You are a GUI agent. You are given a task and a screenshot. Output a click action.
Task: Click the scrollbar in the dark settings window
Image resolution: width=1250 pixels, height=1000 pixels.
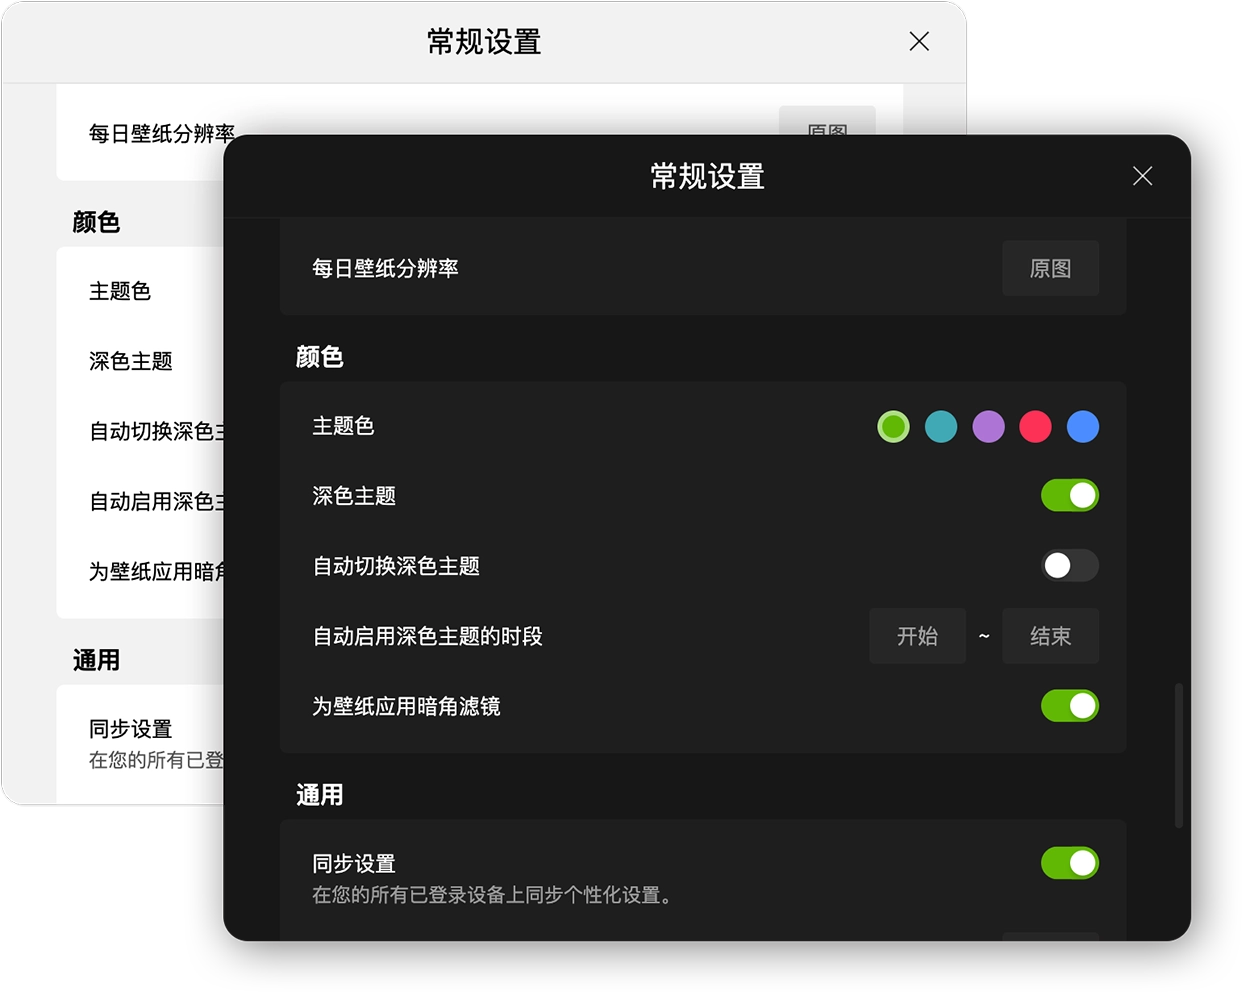1179,756
